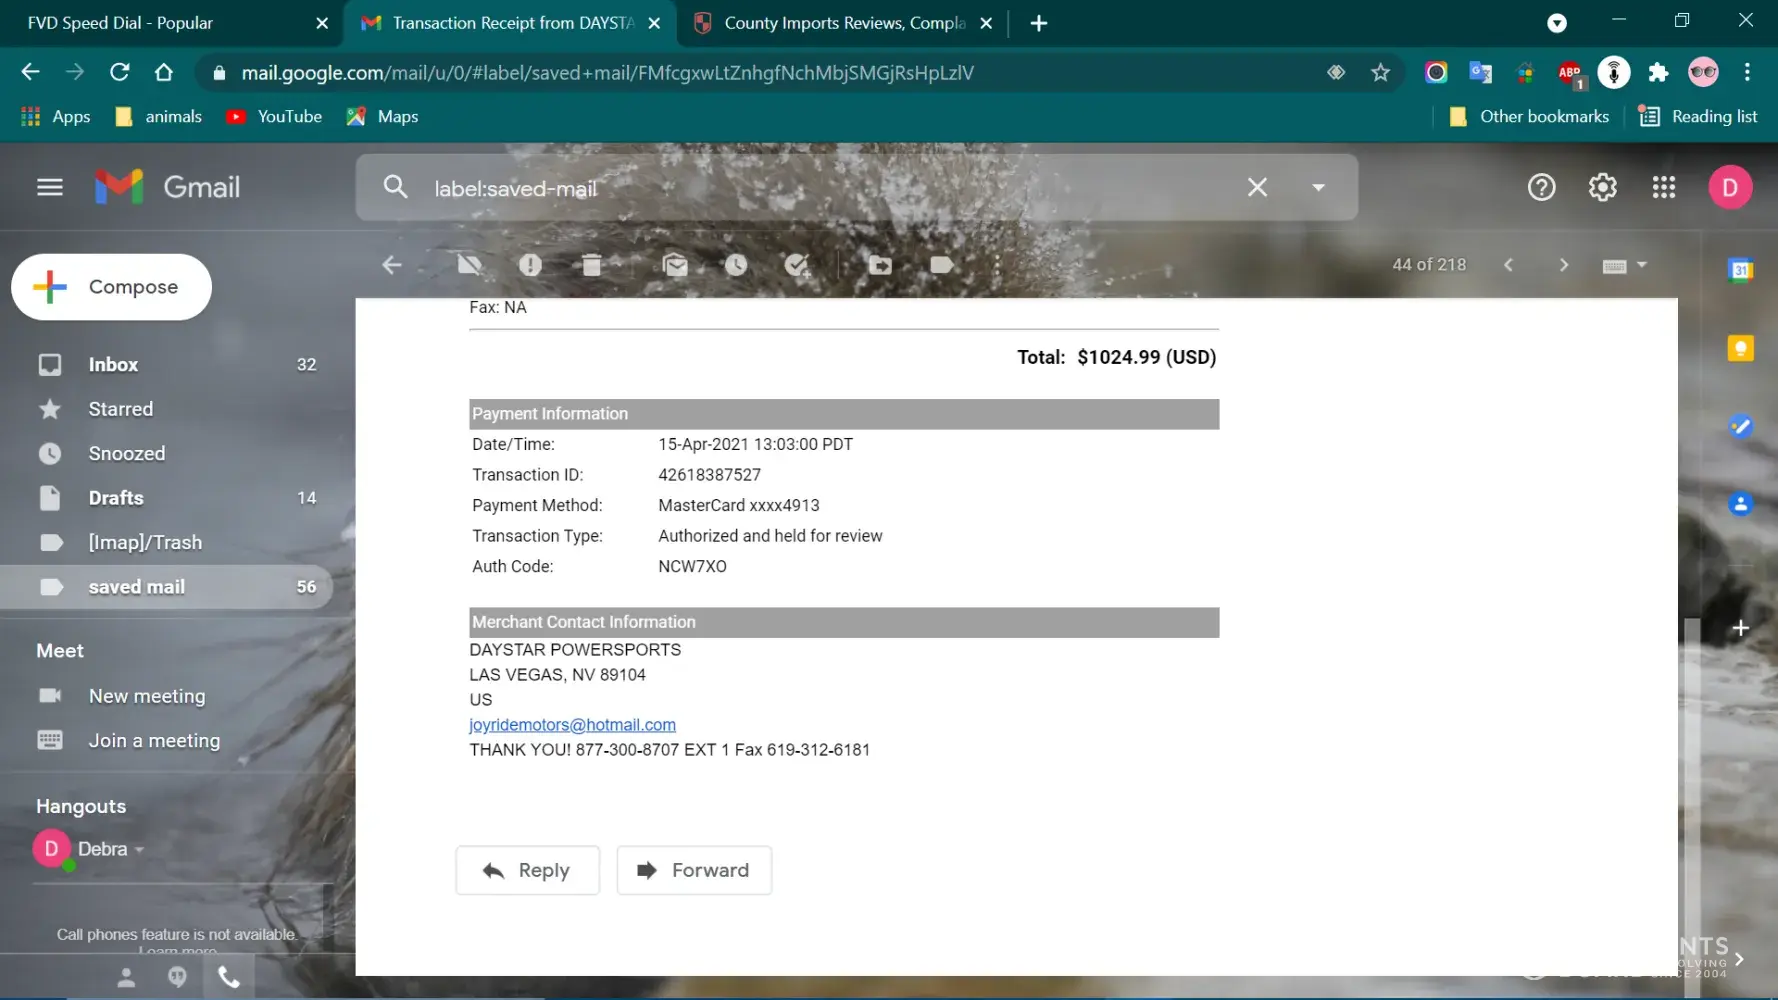Toggle the main menu hamburger
Image resolution: width=1778 pixels, height=1000 pixels.
point(50,187)
